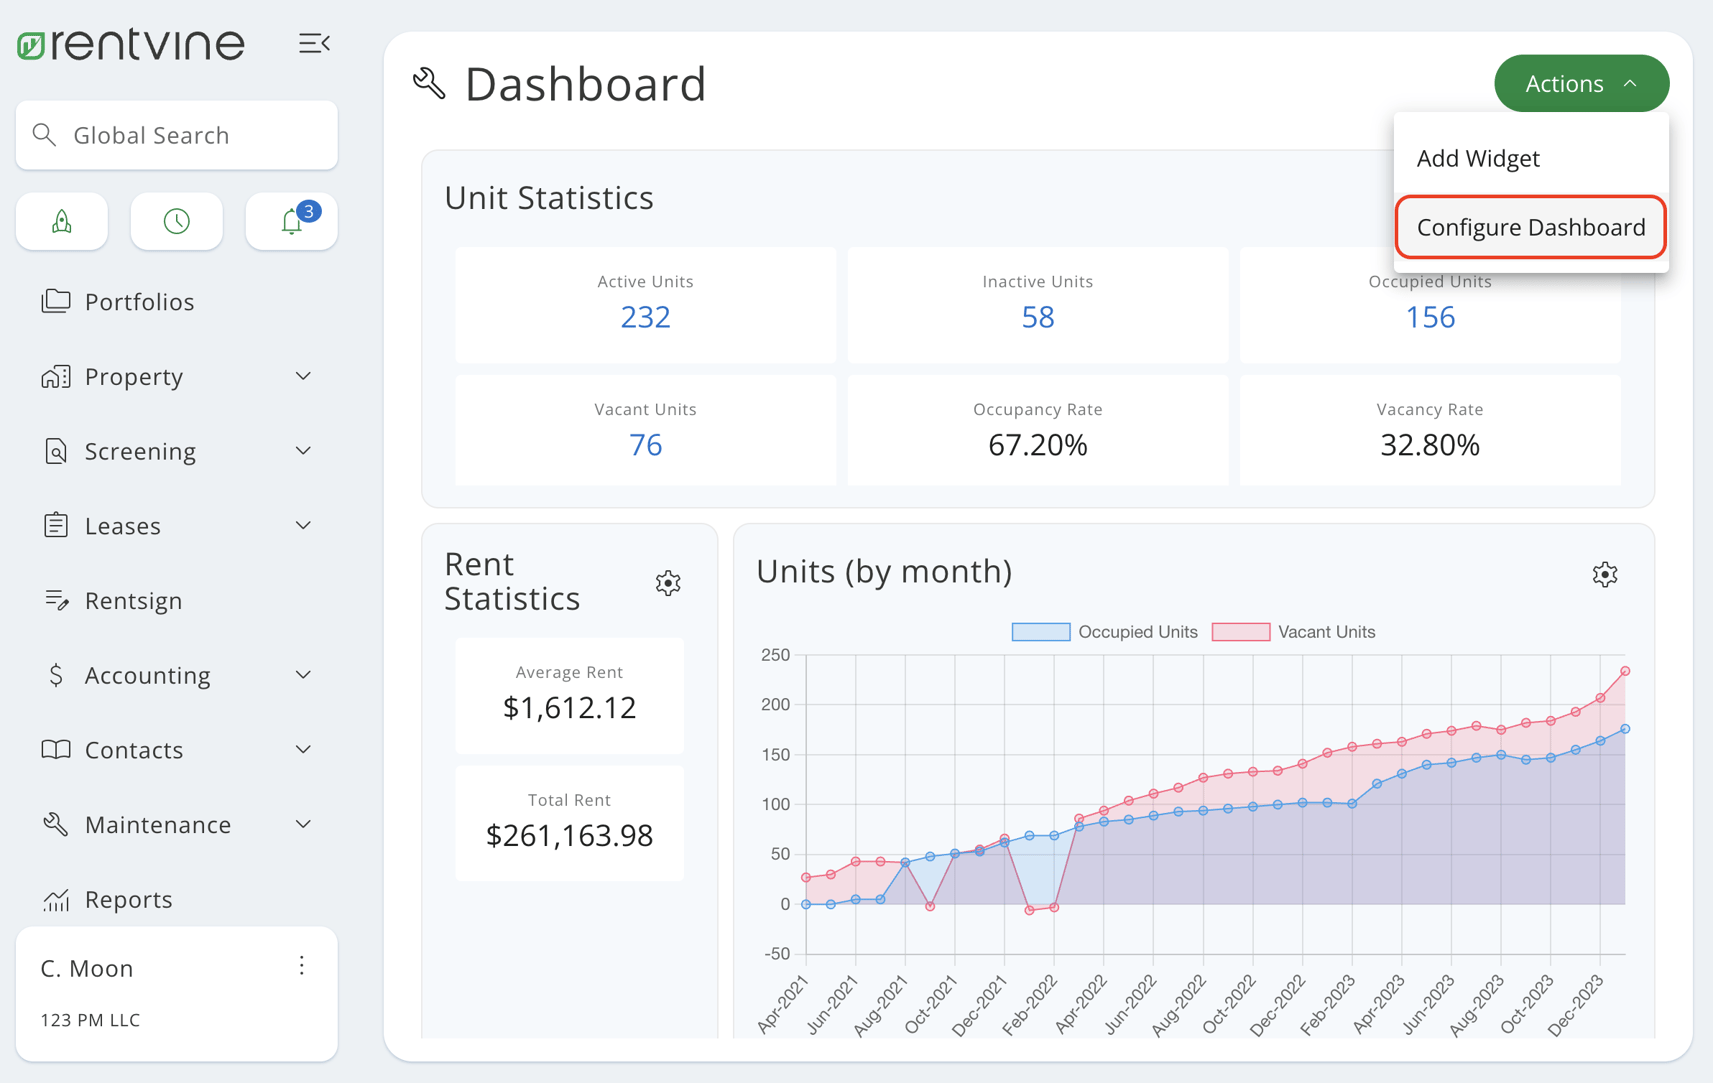Open Units chart settings gear

(1604, 574)
